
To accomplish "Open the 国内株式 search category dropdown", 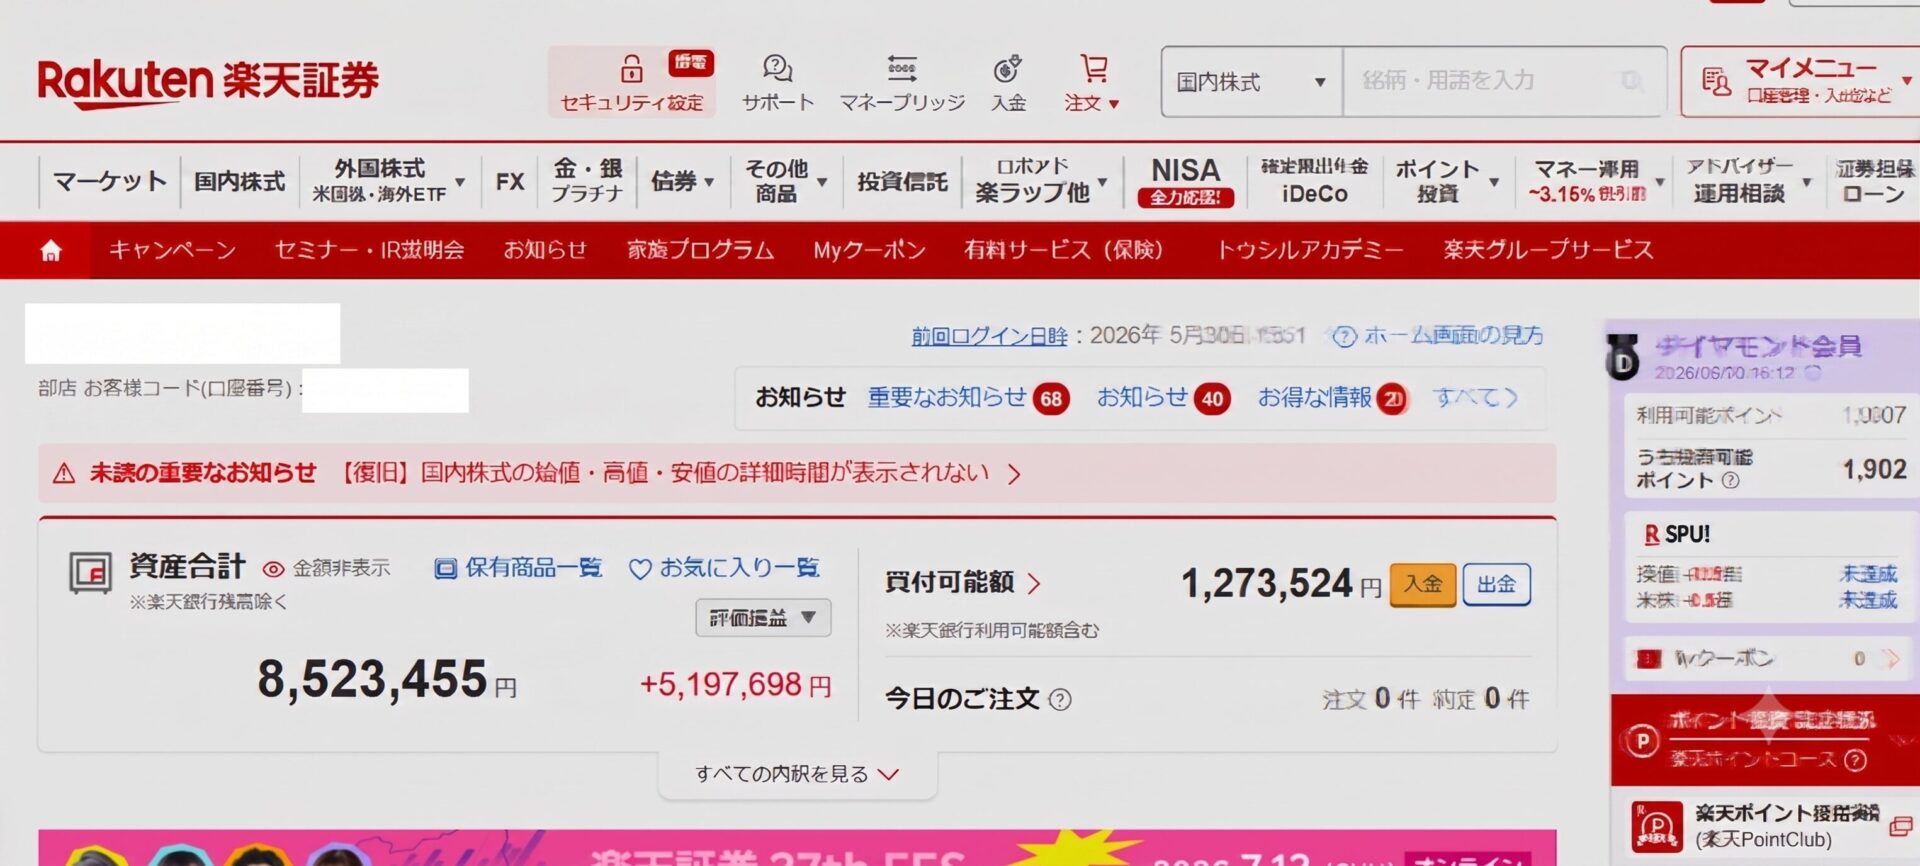I will [1252, 82].
